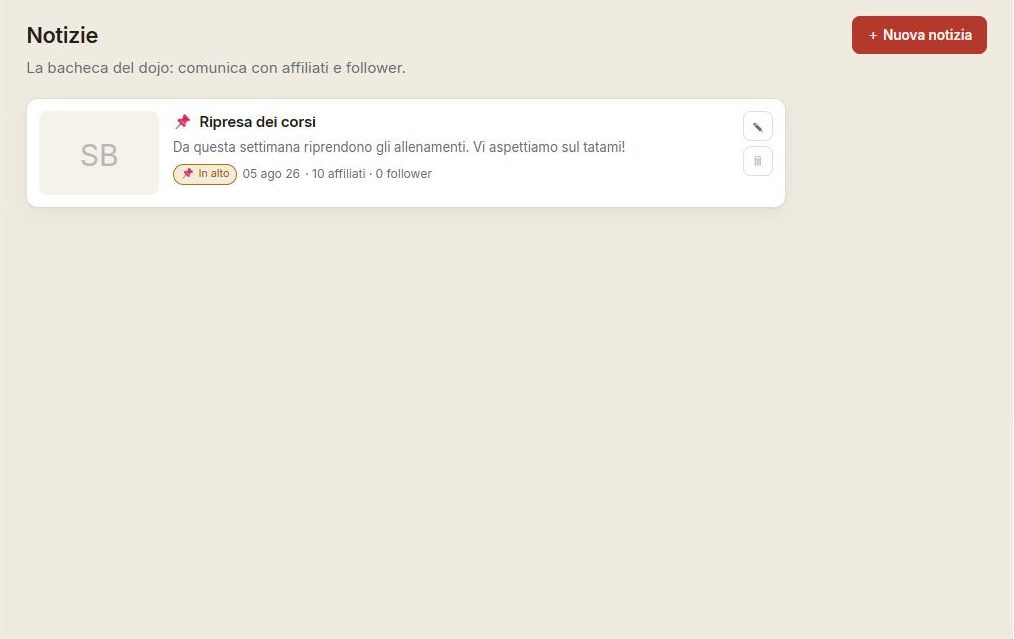Click the word affiliati in the subtitle
1014x639 pixels.
tap(305, 68)
